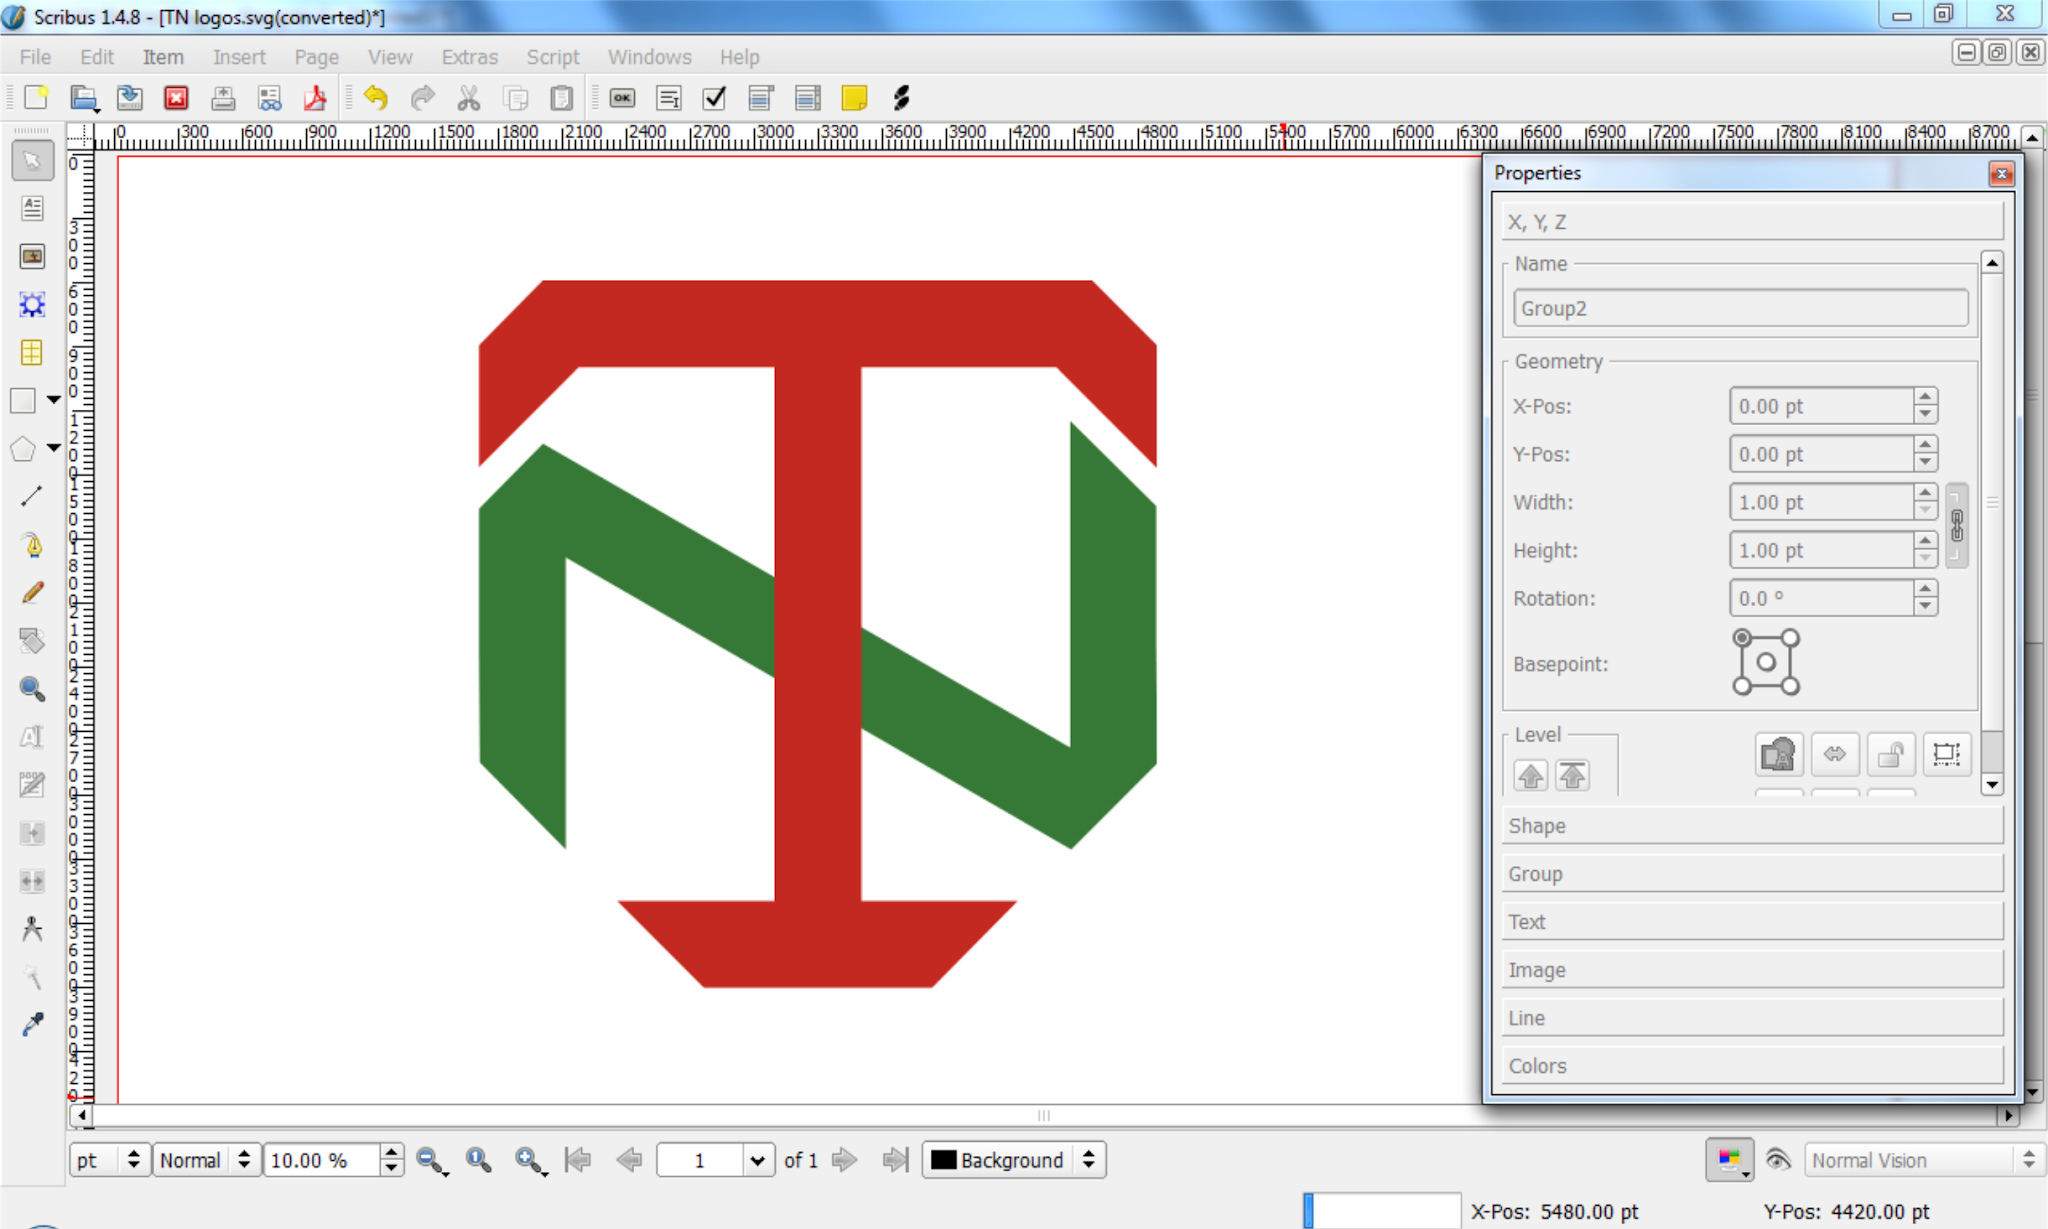Select the Insert Text Frame tool

(33, 208)
